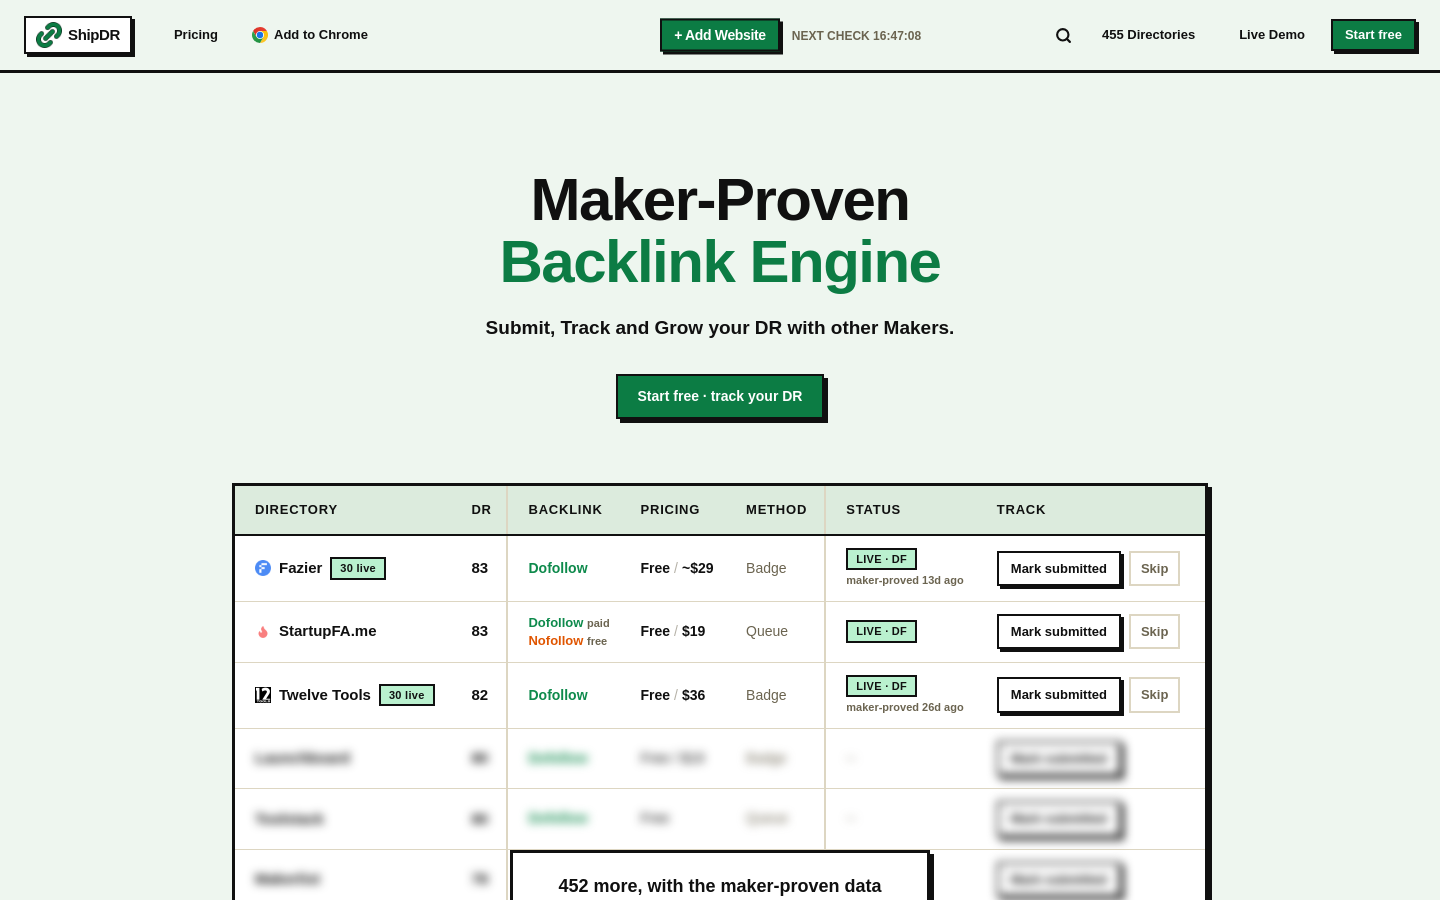1440x900 pixels.
Task: Click Dofollow in the Twelve Tools row
Action: [558, 695]
